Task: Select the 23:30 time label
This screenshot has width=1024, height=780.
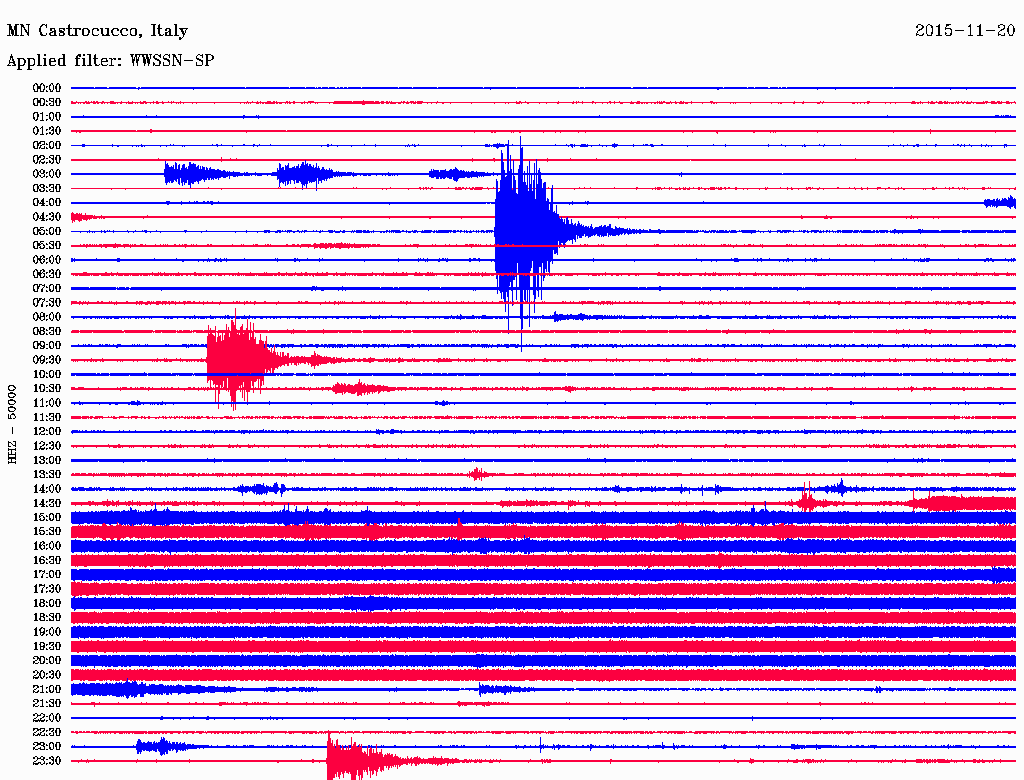Action: click(47, 761)
